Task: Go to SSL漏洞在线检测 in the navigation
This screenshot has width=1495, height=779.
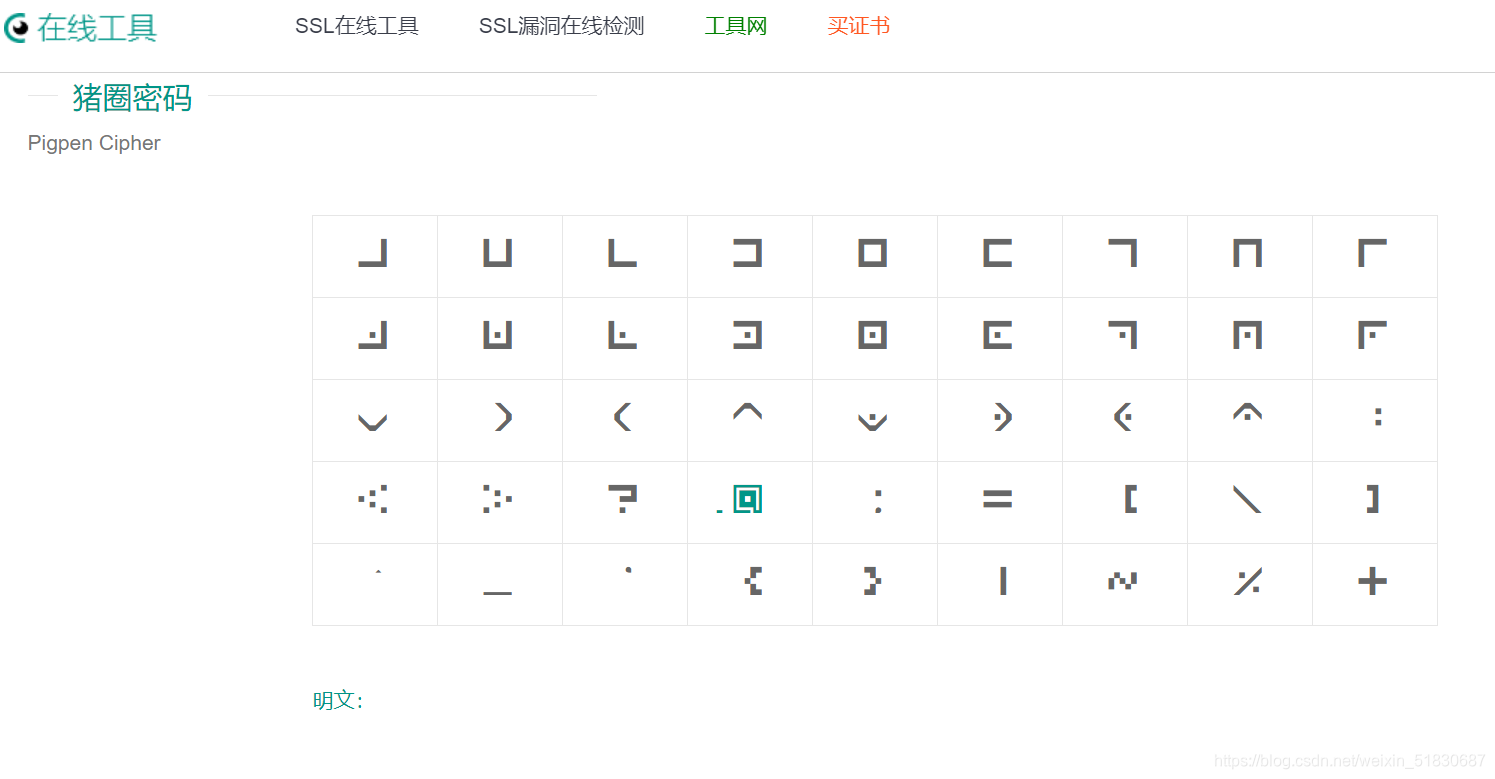Action: (x=562, y=27)
